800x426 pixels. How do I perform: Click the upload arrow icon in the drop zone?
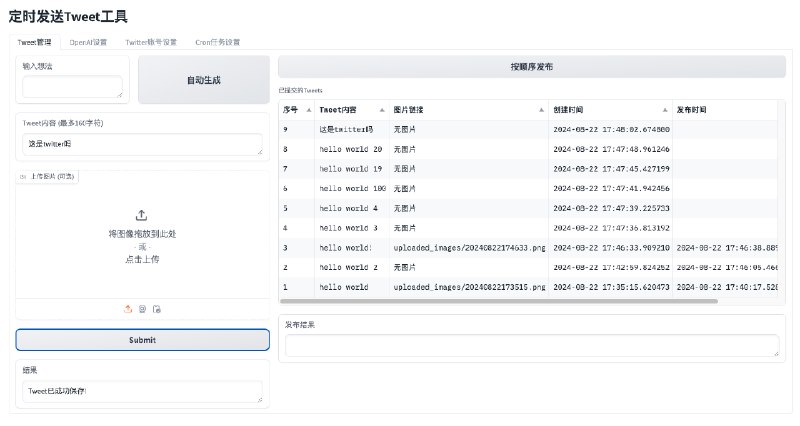click(142, 215)
